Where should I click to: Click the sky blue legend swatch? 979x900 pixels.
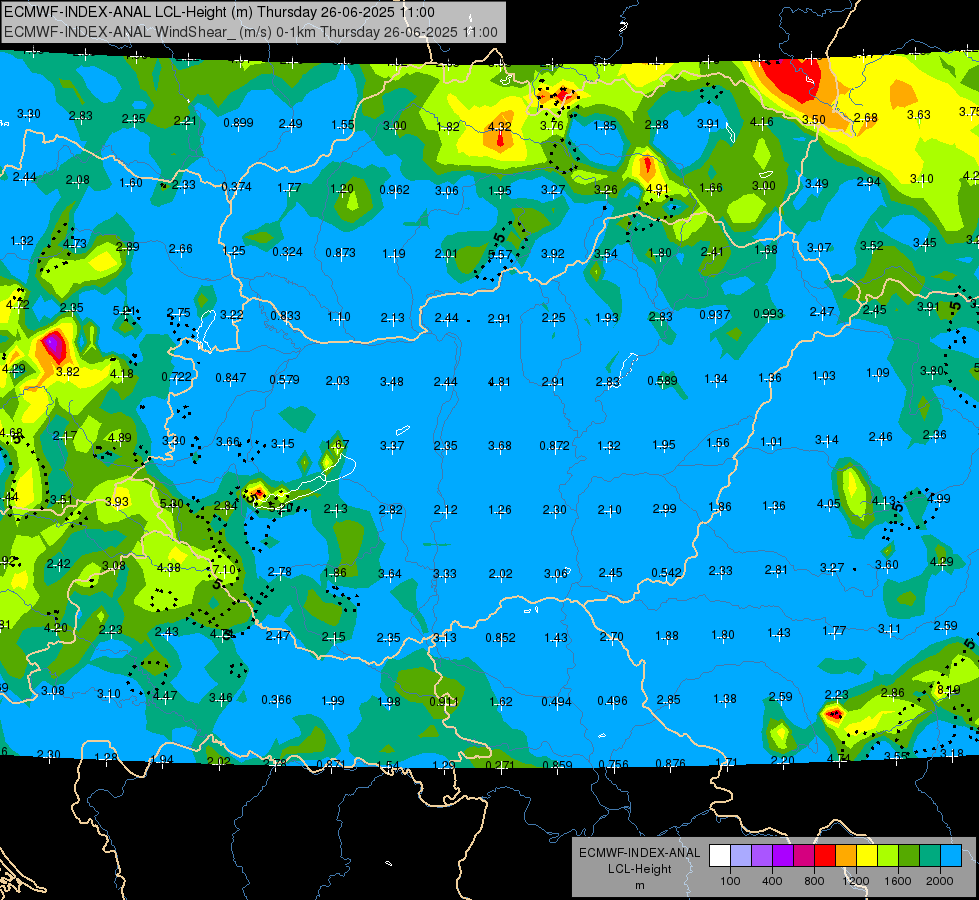(951, 856)
